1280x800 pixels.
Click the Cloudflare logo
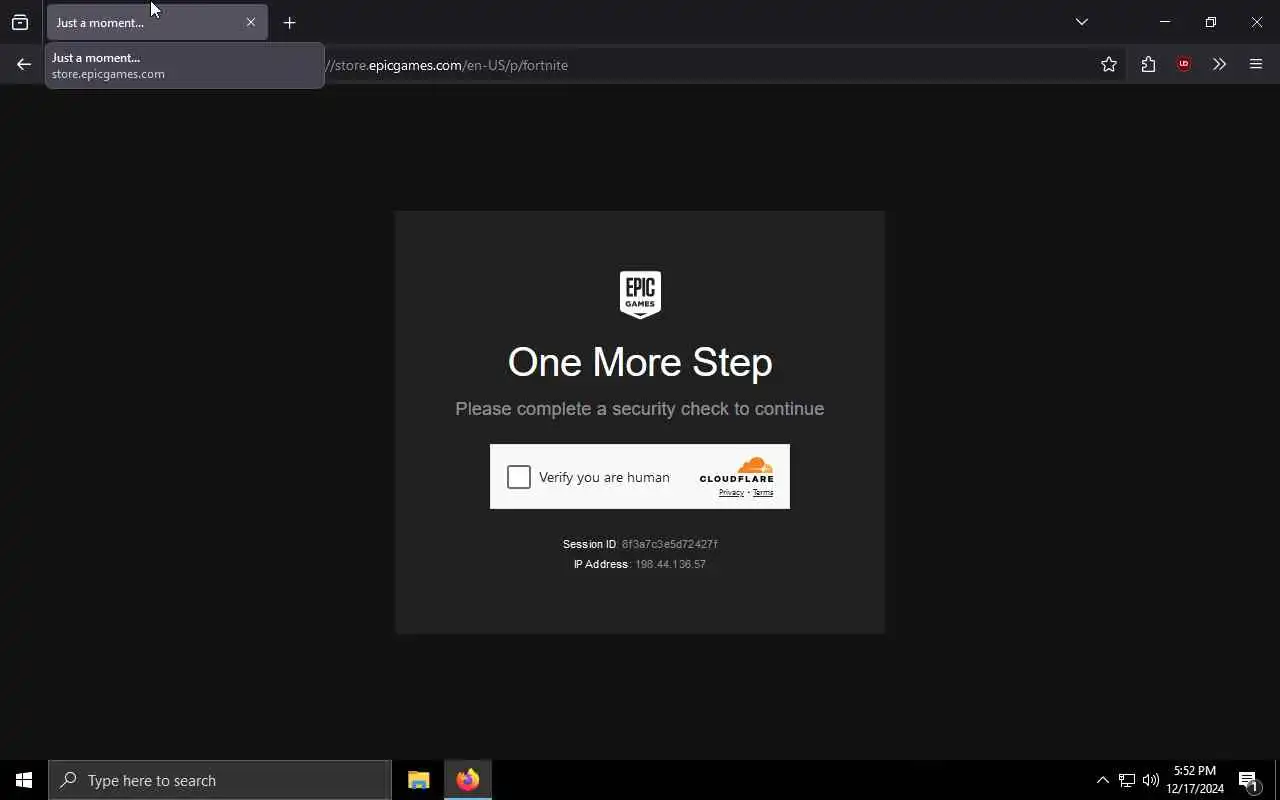(736, 470)
